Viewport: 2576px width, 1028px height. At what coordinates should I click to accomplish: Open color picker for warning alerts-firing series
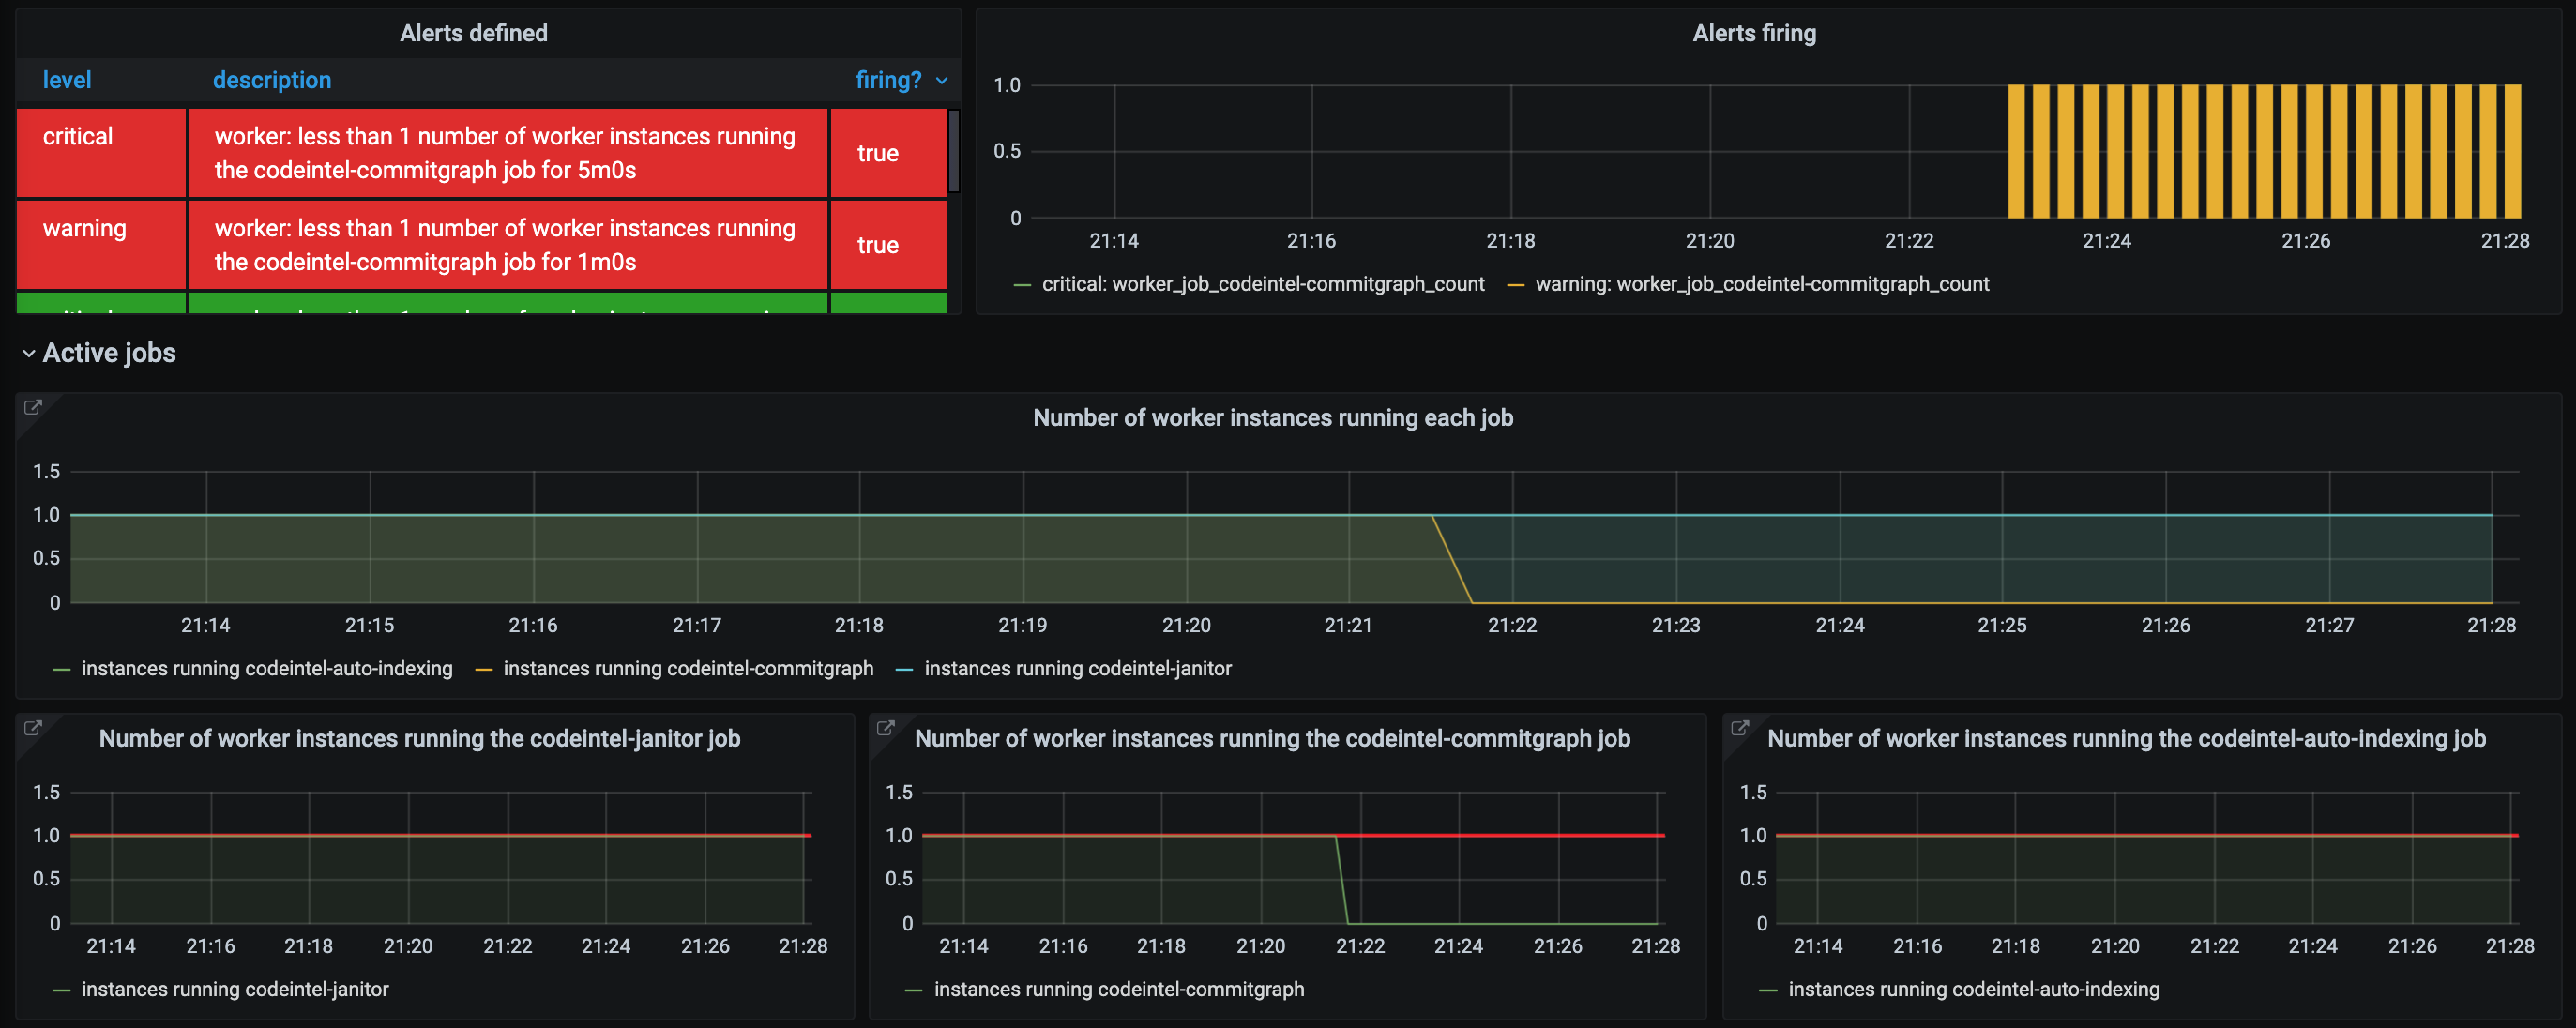pos(1515,285)
